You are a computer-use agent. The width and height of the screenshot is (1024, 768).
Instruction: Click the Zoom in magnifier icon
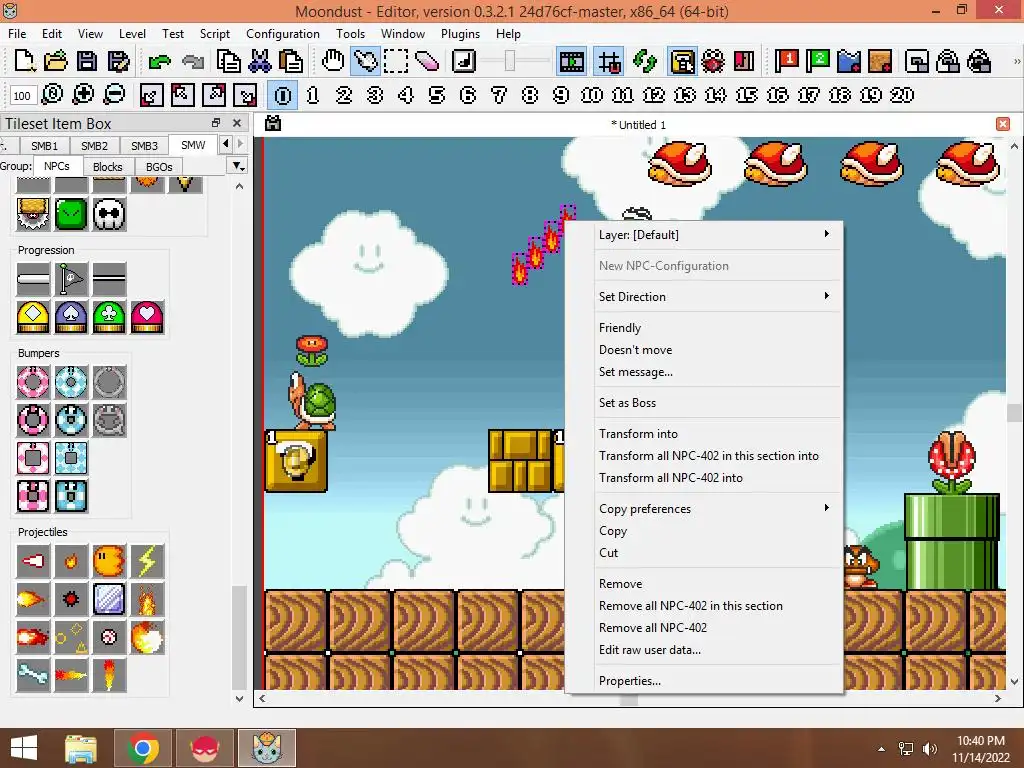tap(83, 95)
